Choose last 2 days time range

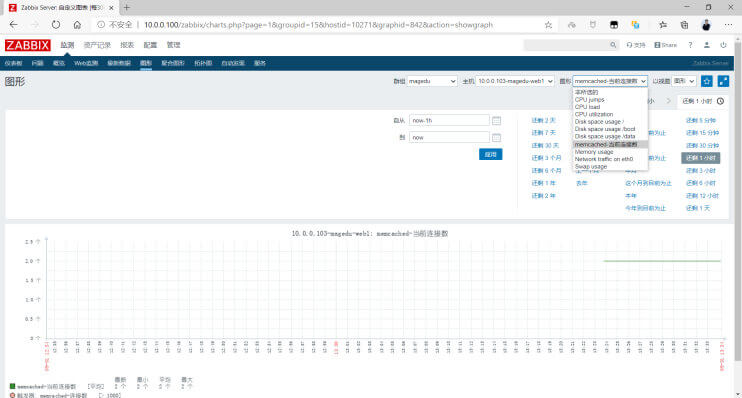543,121
